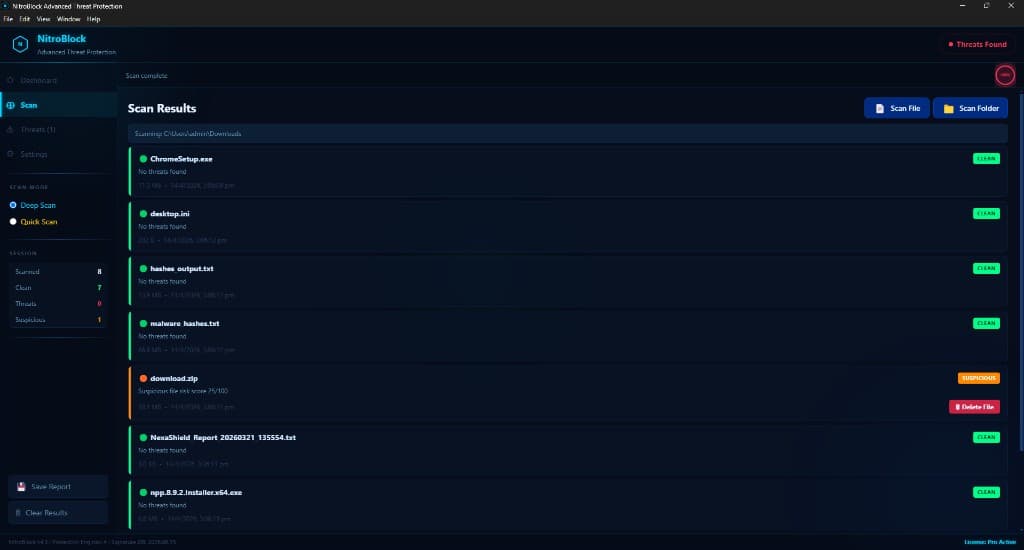
Task: Click the Clean count in Session stats
Action: pos(99,287)
